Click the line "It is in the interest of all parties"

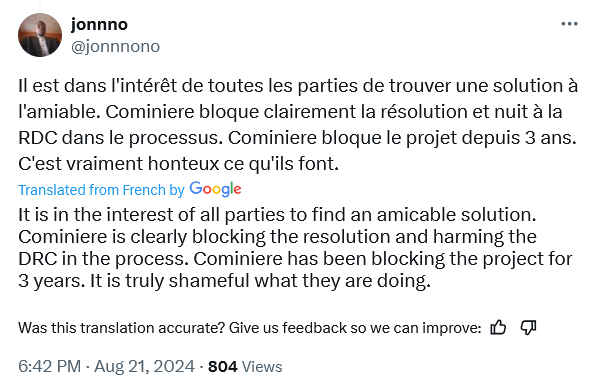coord(277,215)
